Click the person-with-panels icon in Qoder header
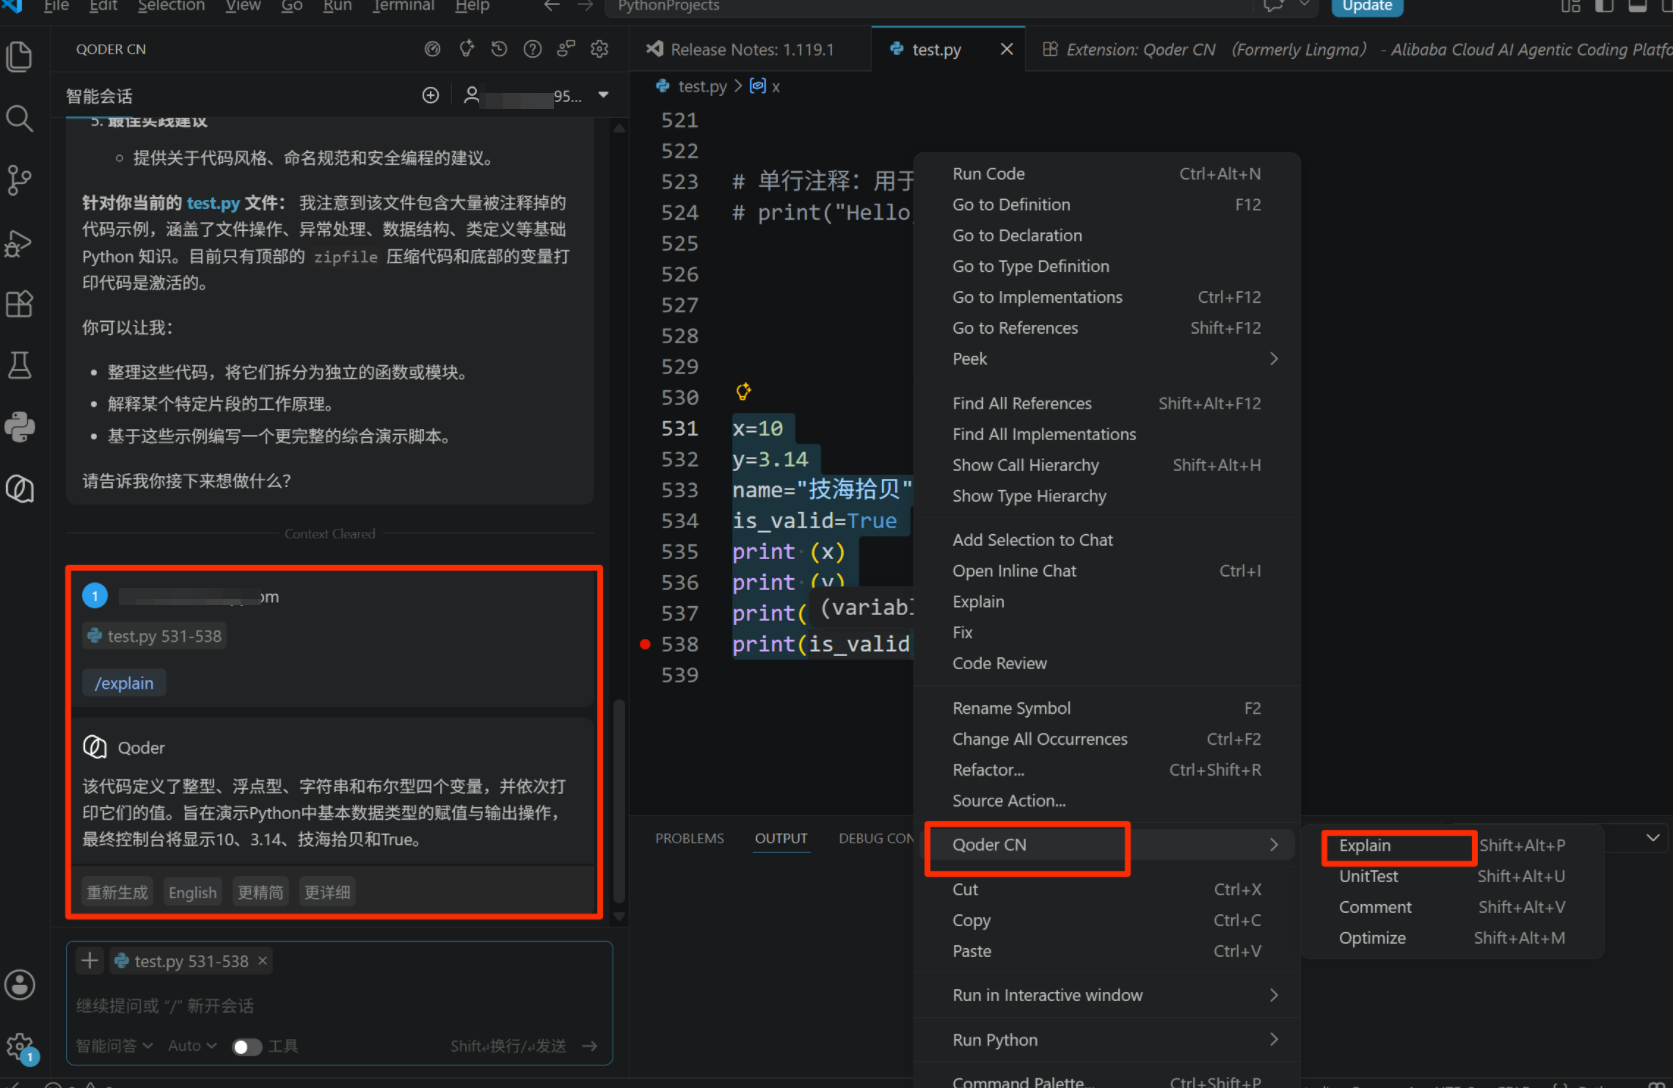 [566, 49]
